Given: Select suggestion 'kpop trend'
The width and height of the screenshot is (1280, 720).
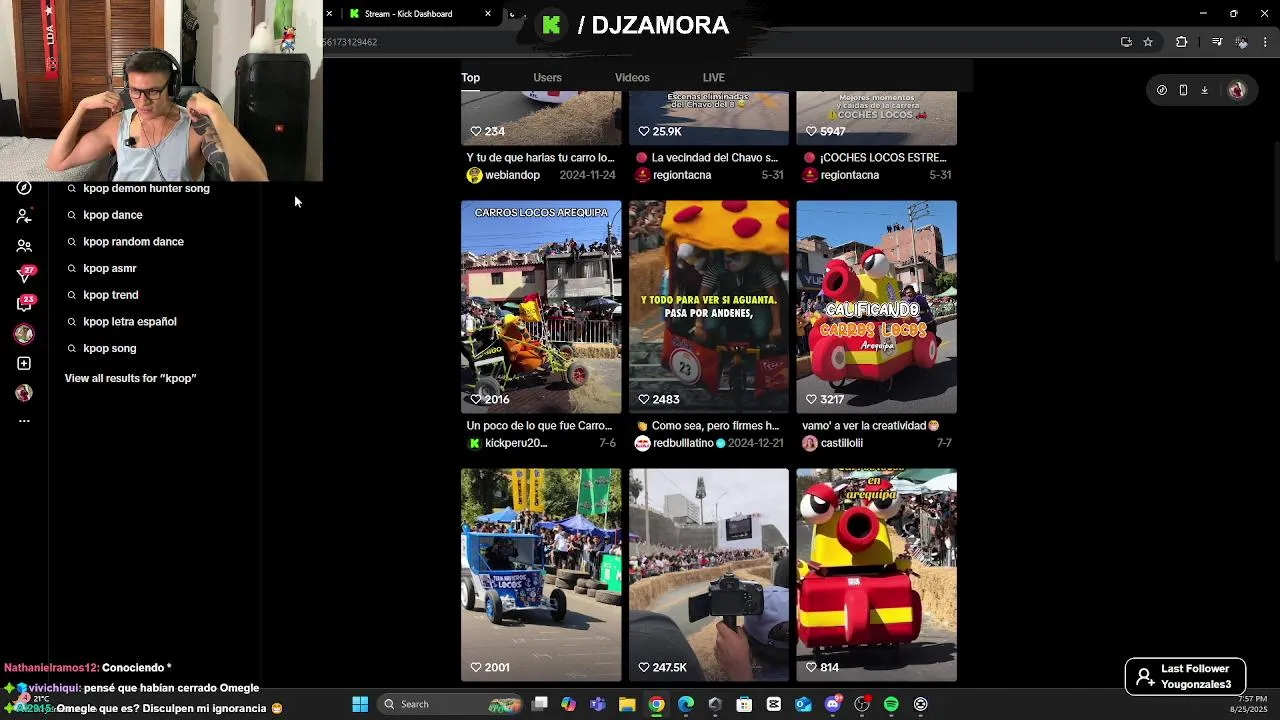Looking at the screenshot, I should point(111,295).
